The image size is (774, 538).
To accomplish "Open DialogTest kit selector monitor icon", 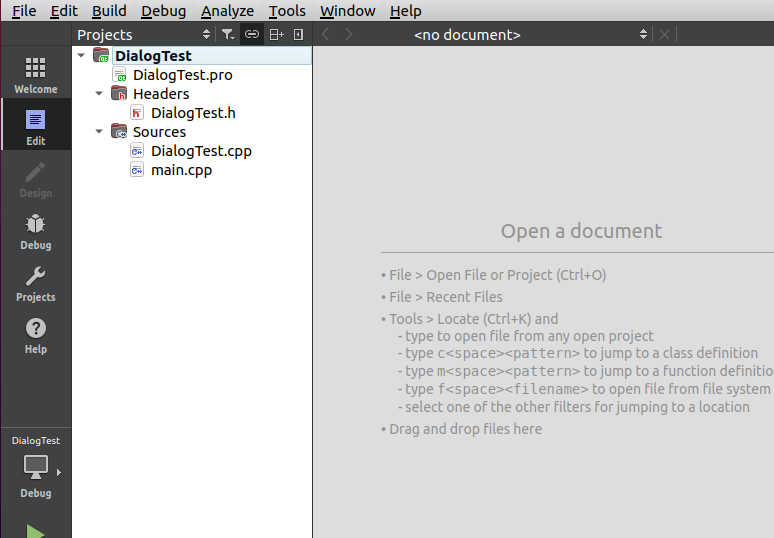I will (36, 467).
